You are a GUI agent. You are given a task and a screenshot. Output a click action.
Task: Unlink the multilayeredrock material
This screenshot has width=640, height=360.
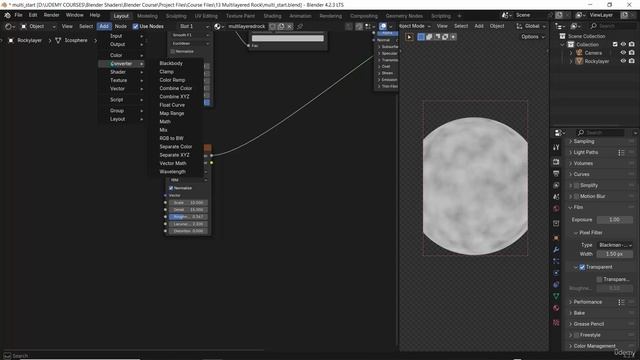(289, 26)
